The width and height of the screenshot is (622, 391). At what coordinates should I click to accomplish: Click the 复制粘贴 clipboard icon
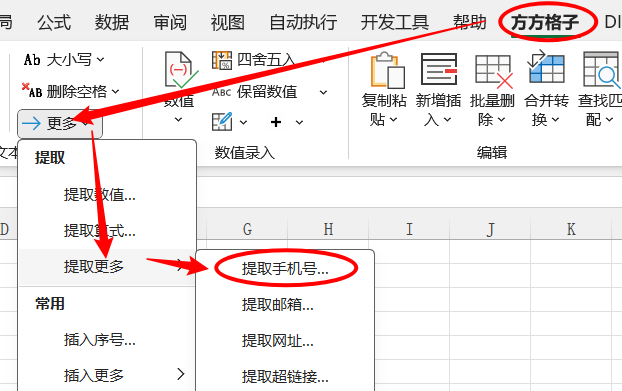click(387, 70)
